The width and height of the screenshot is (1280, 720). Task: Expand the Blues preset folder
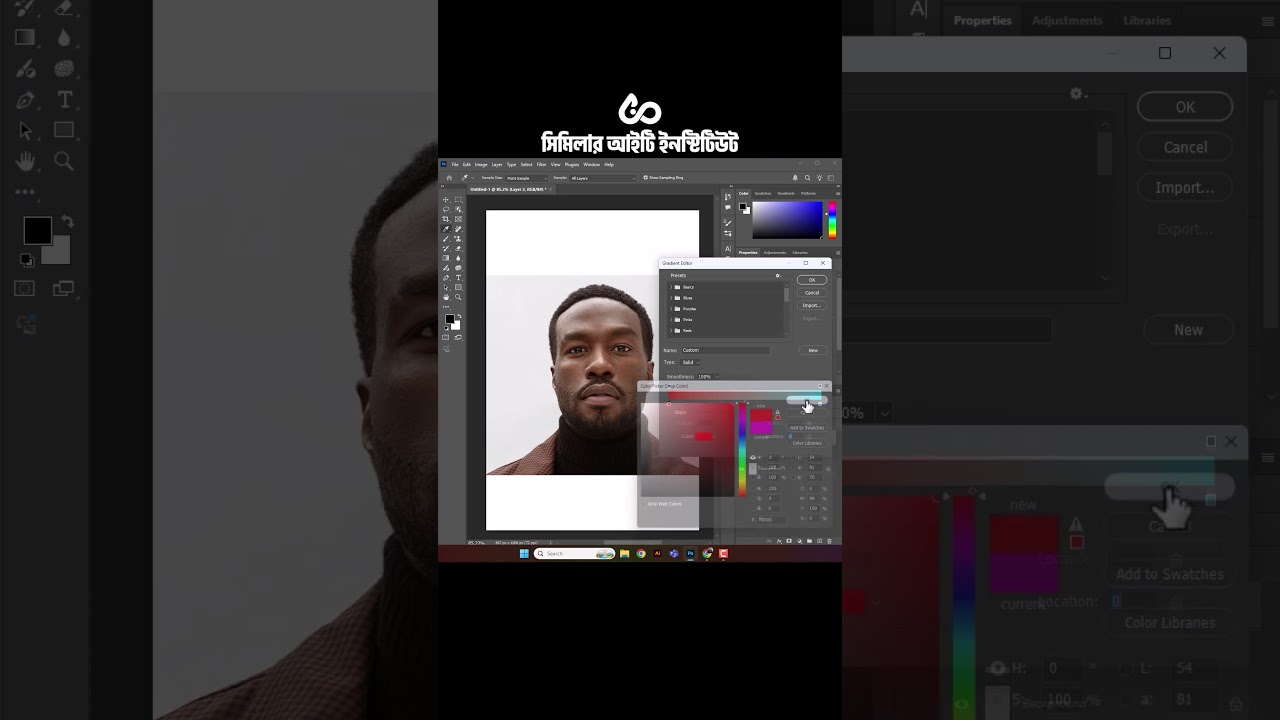click(671, 298)
